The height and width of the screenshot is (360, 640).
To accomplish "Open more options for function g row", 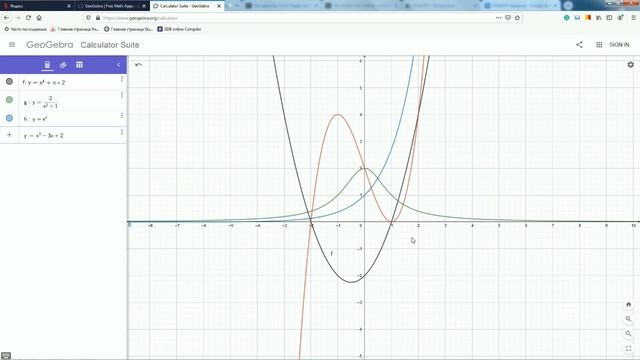I will tap(122, 95).
